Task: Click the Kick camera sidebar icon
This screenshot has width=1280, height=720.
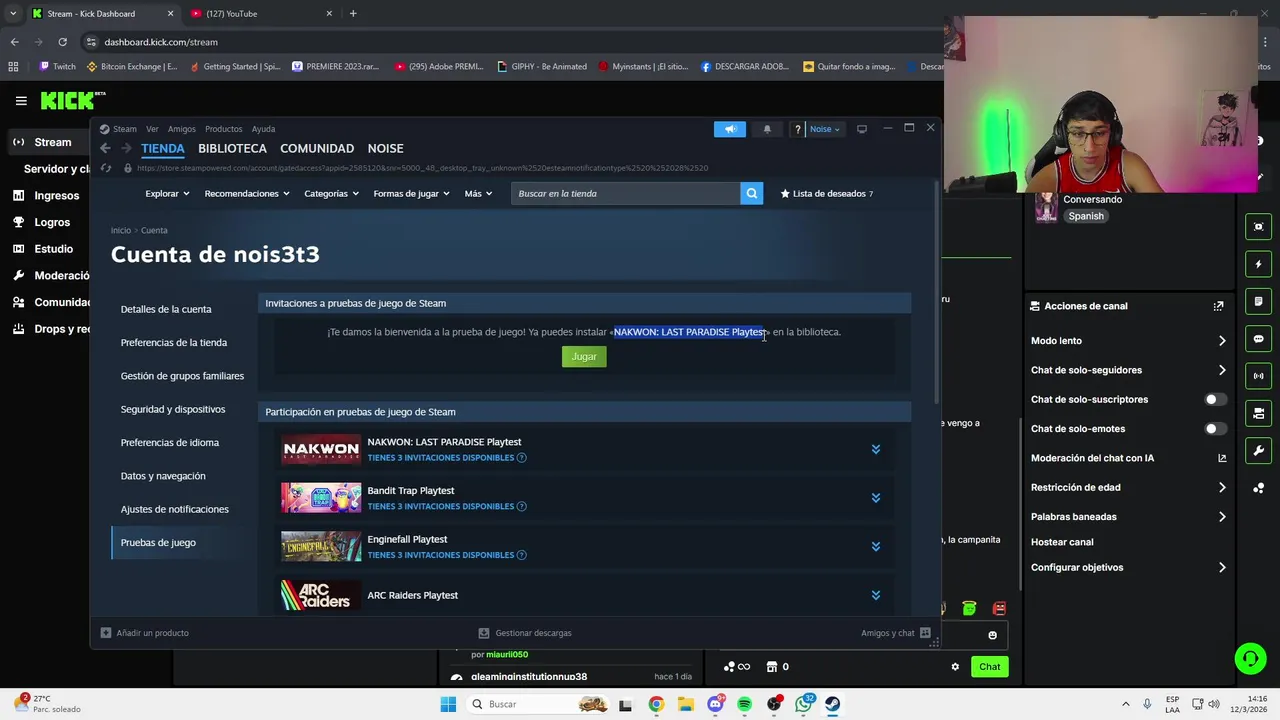Action: point(1259,413)
